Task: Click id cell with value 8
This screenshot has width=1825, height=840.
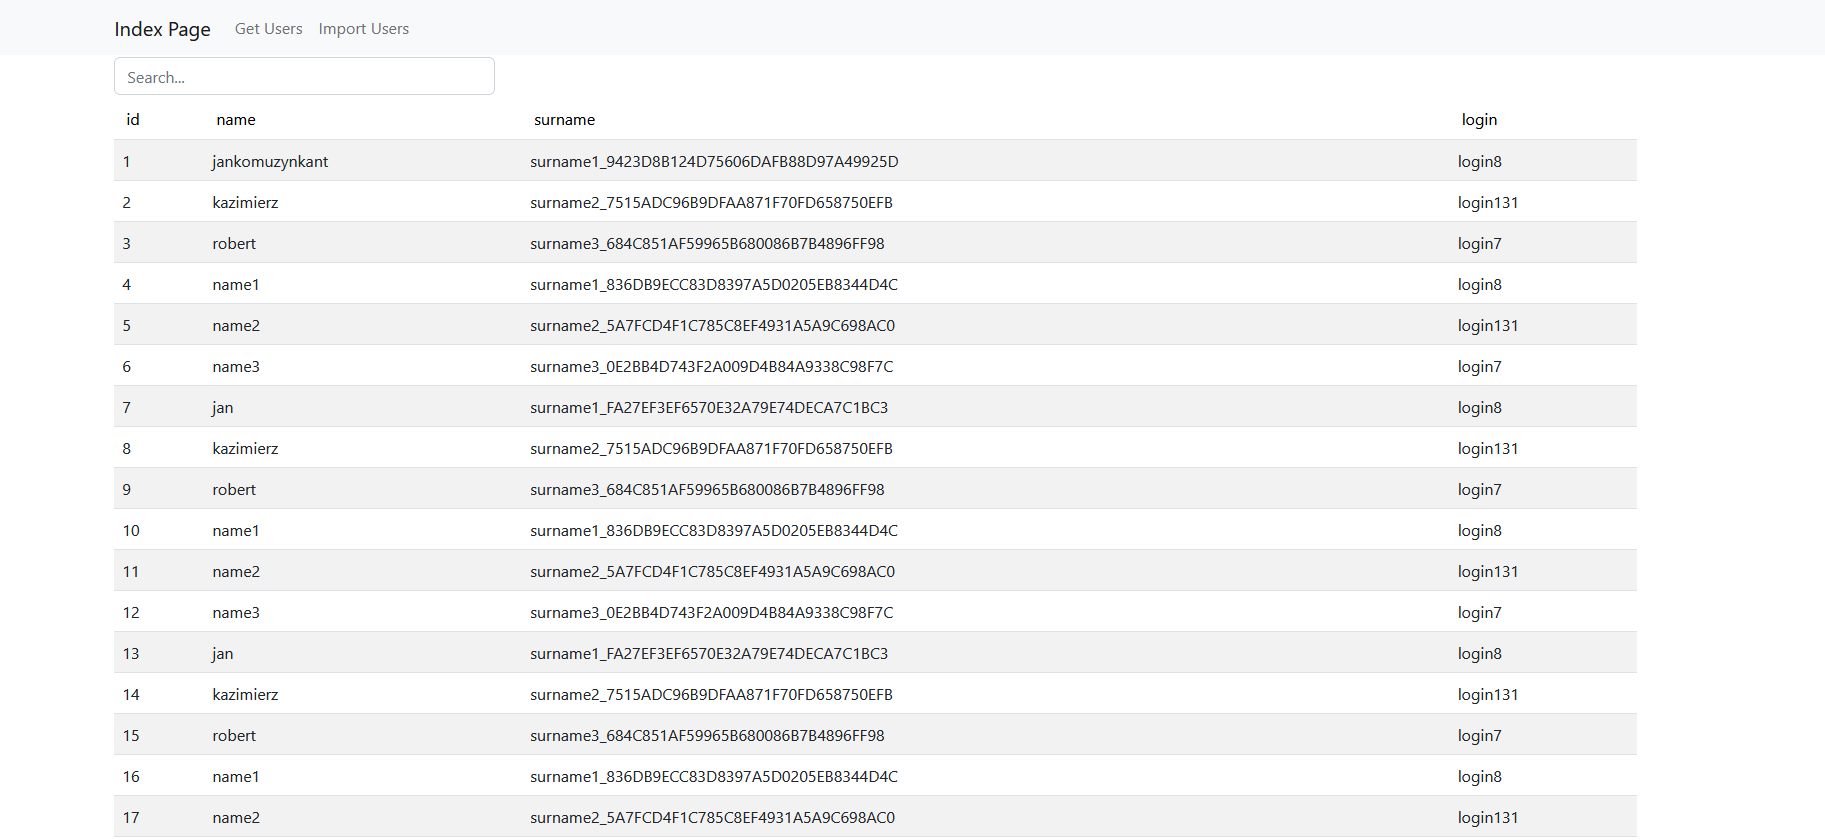Action: [x=127, y=449]
